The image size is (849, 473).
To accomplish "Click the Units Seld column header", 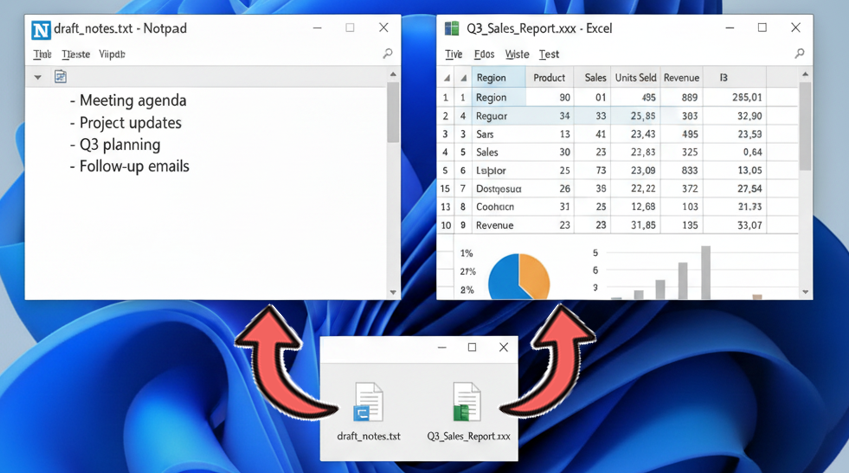I will (635, 78).
